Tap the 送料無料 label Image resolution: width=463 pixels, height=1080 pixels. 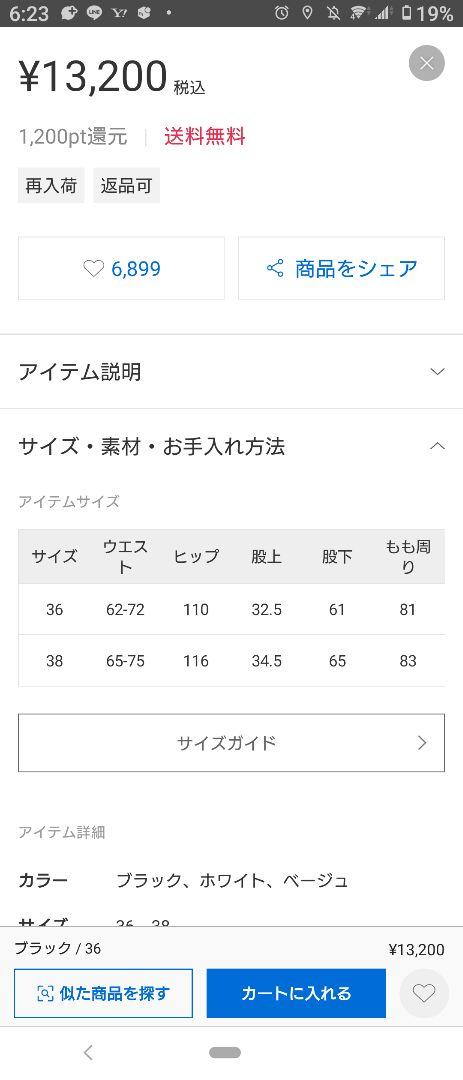click(x=205, y=136)
